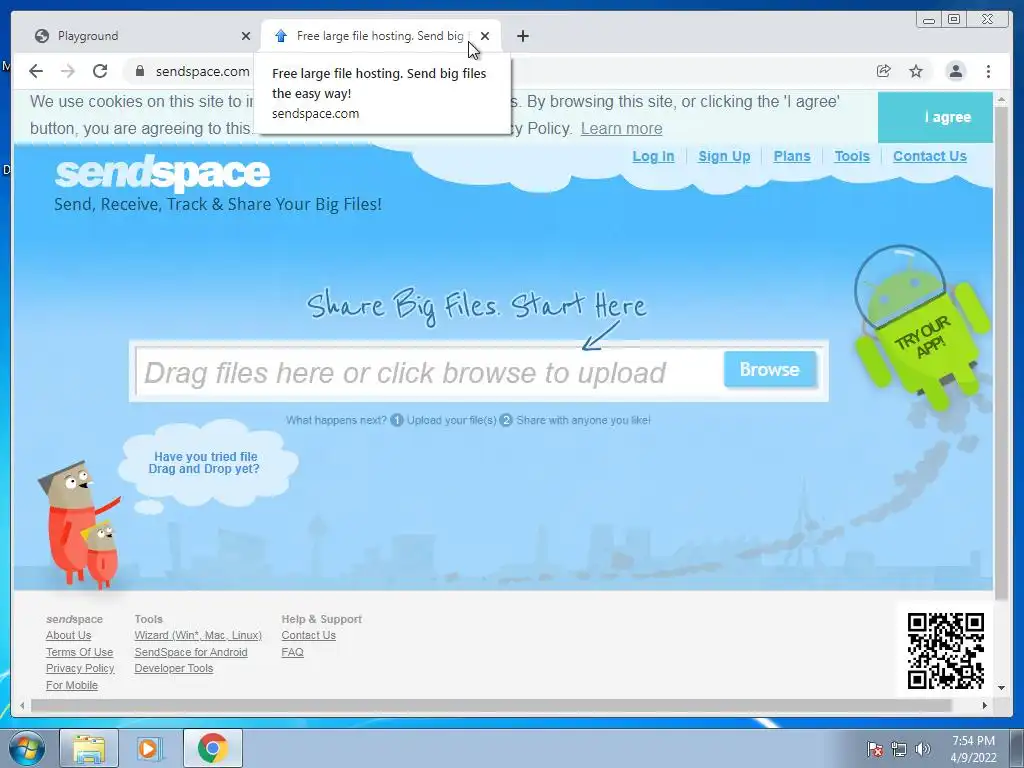Screen dimensions: 1024x768
Task: View site info via the padlock icon
Action: click(x=139, y=71)
